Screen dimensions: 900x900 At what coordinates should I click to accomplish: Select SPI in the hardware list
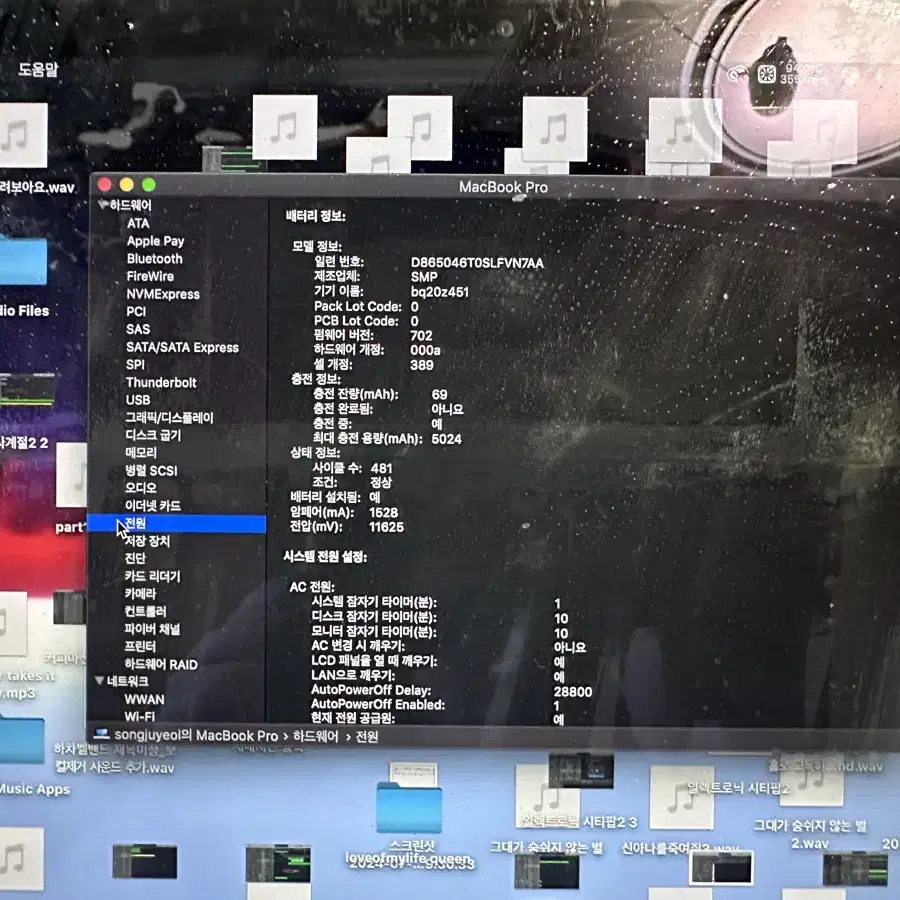135,364
